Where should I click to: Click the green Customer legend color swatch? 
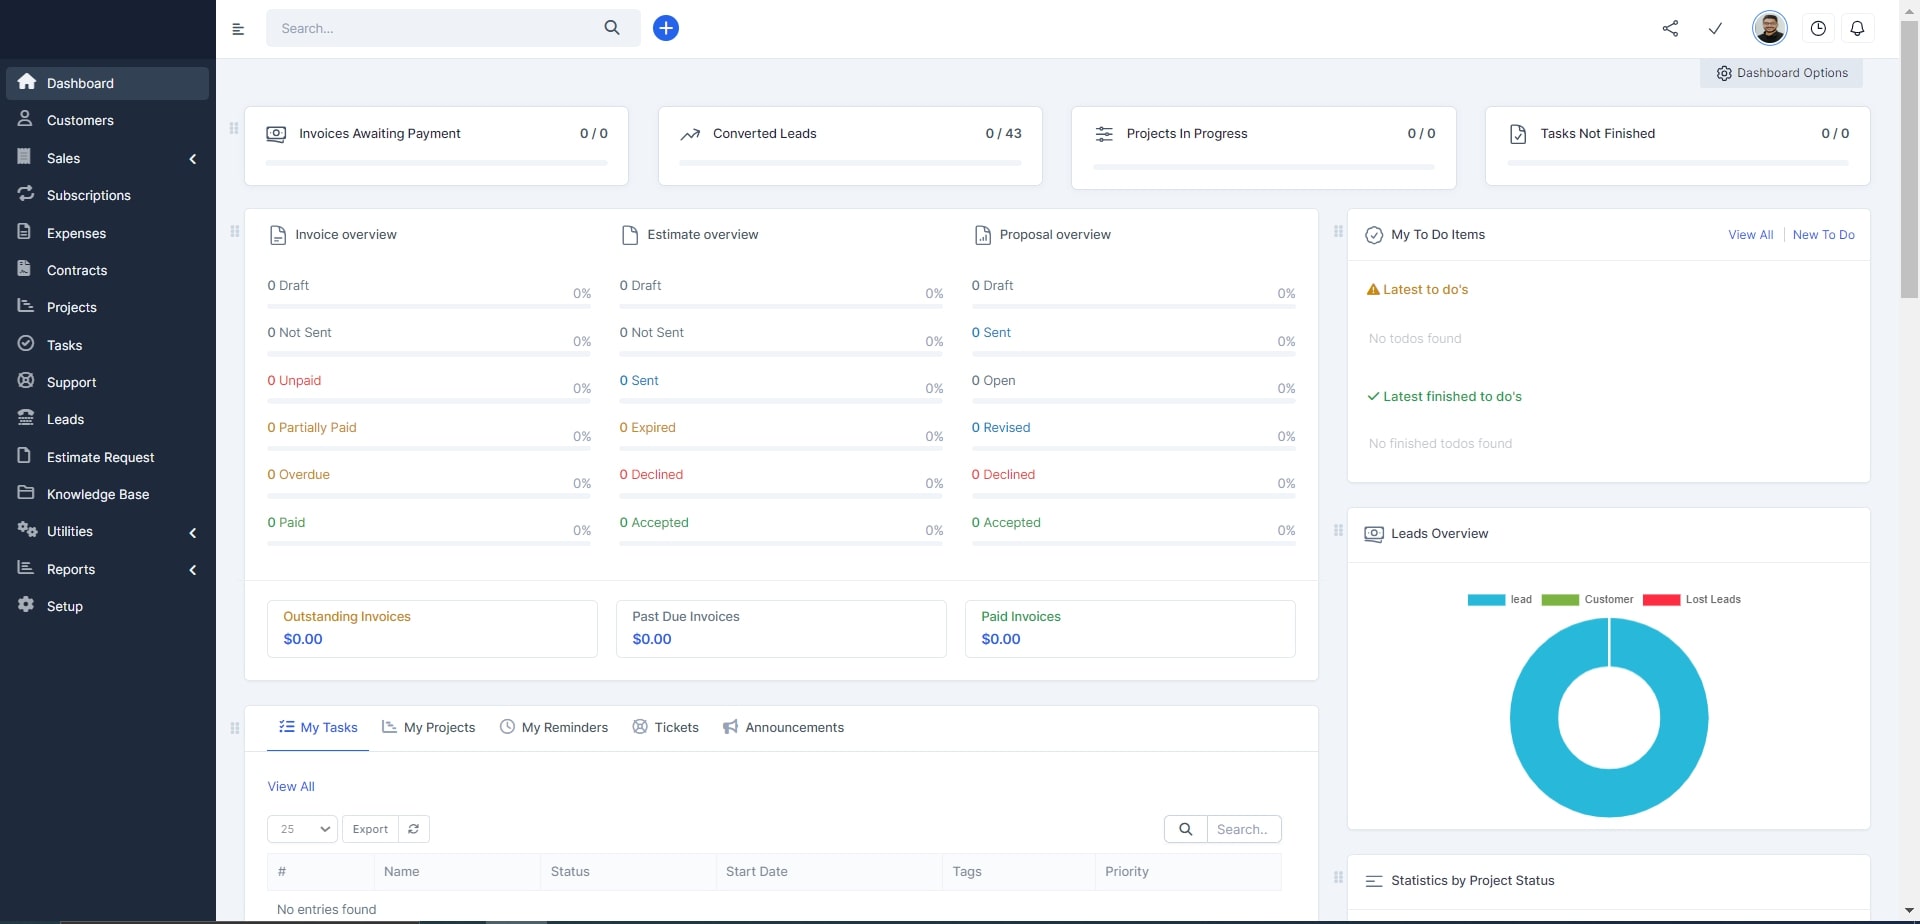tap(1559, 600)
